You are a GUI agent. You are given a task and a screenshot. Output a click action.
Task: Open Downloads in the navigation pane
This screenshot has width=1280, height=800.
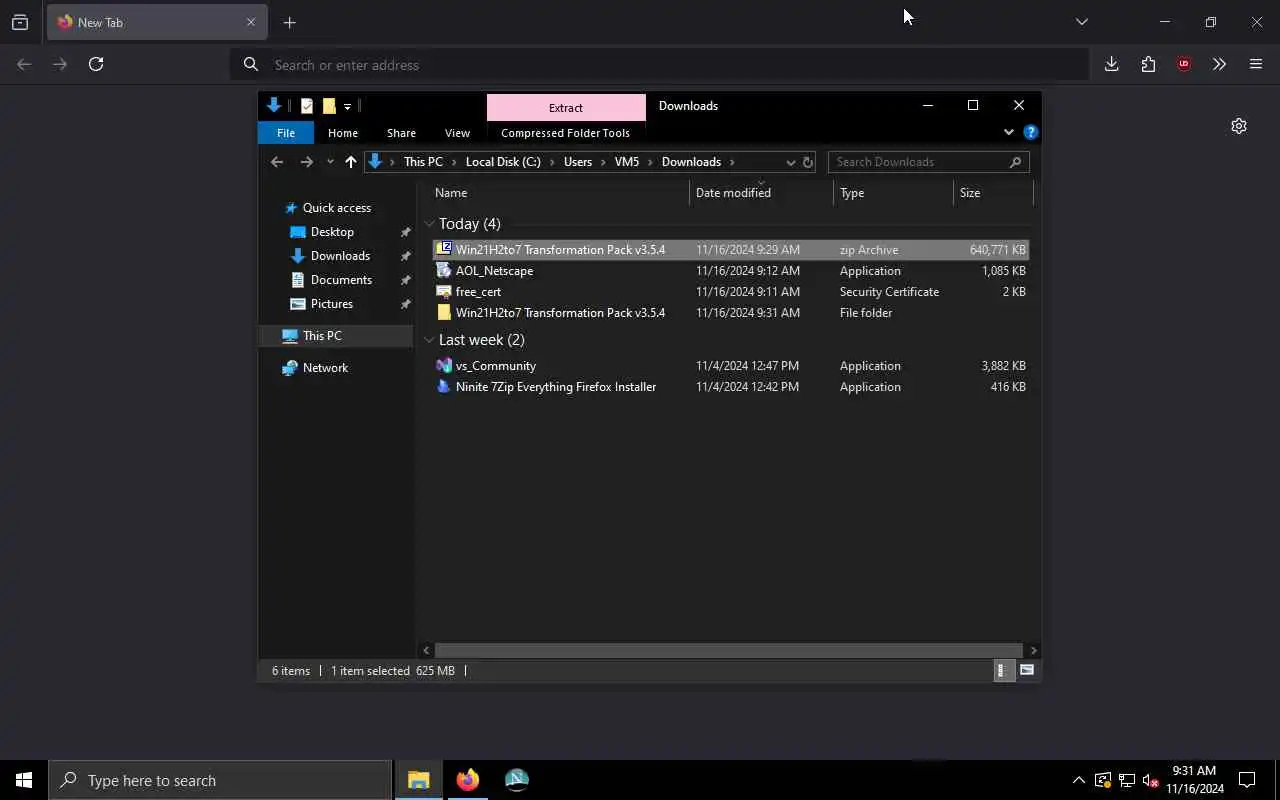click(x=340, y=256)
